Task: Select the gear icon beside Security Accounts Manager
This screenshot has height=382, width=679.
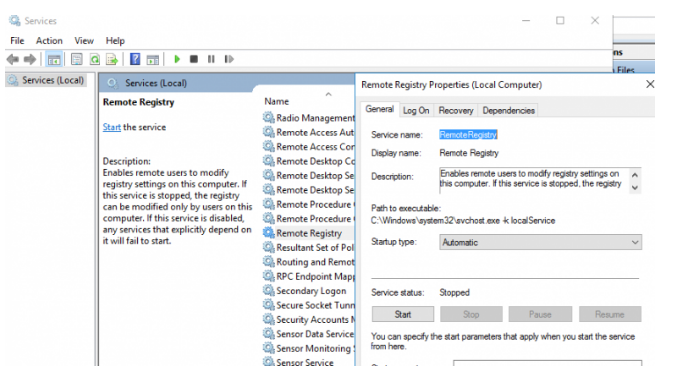Action: tap(269, 319)
